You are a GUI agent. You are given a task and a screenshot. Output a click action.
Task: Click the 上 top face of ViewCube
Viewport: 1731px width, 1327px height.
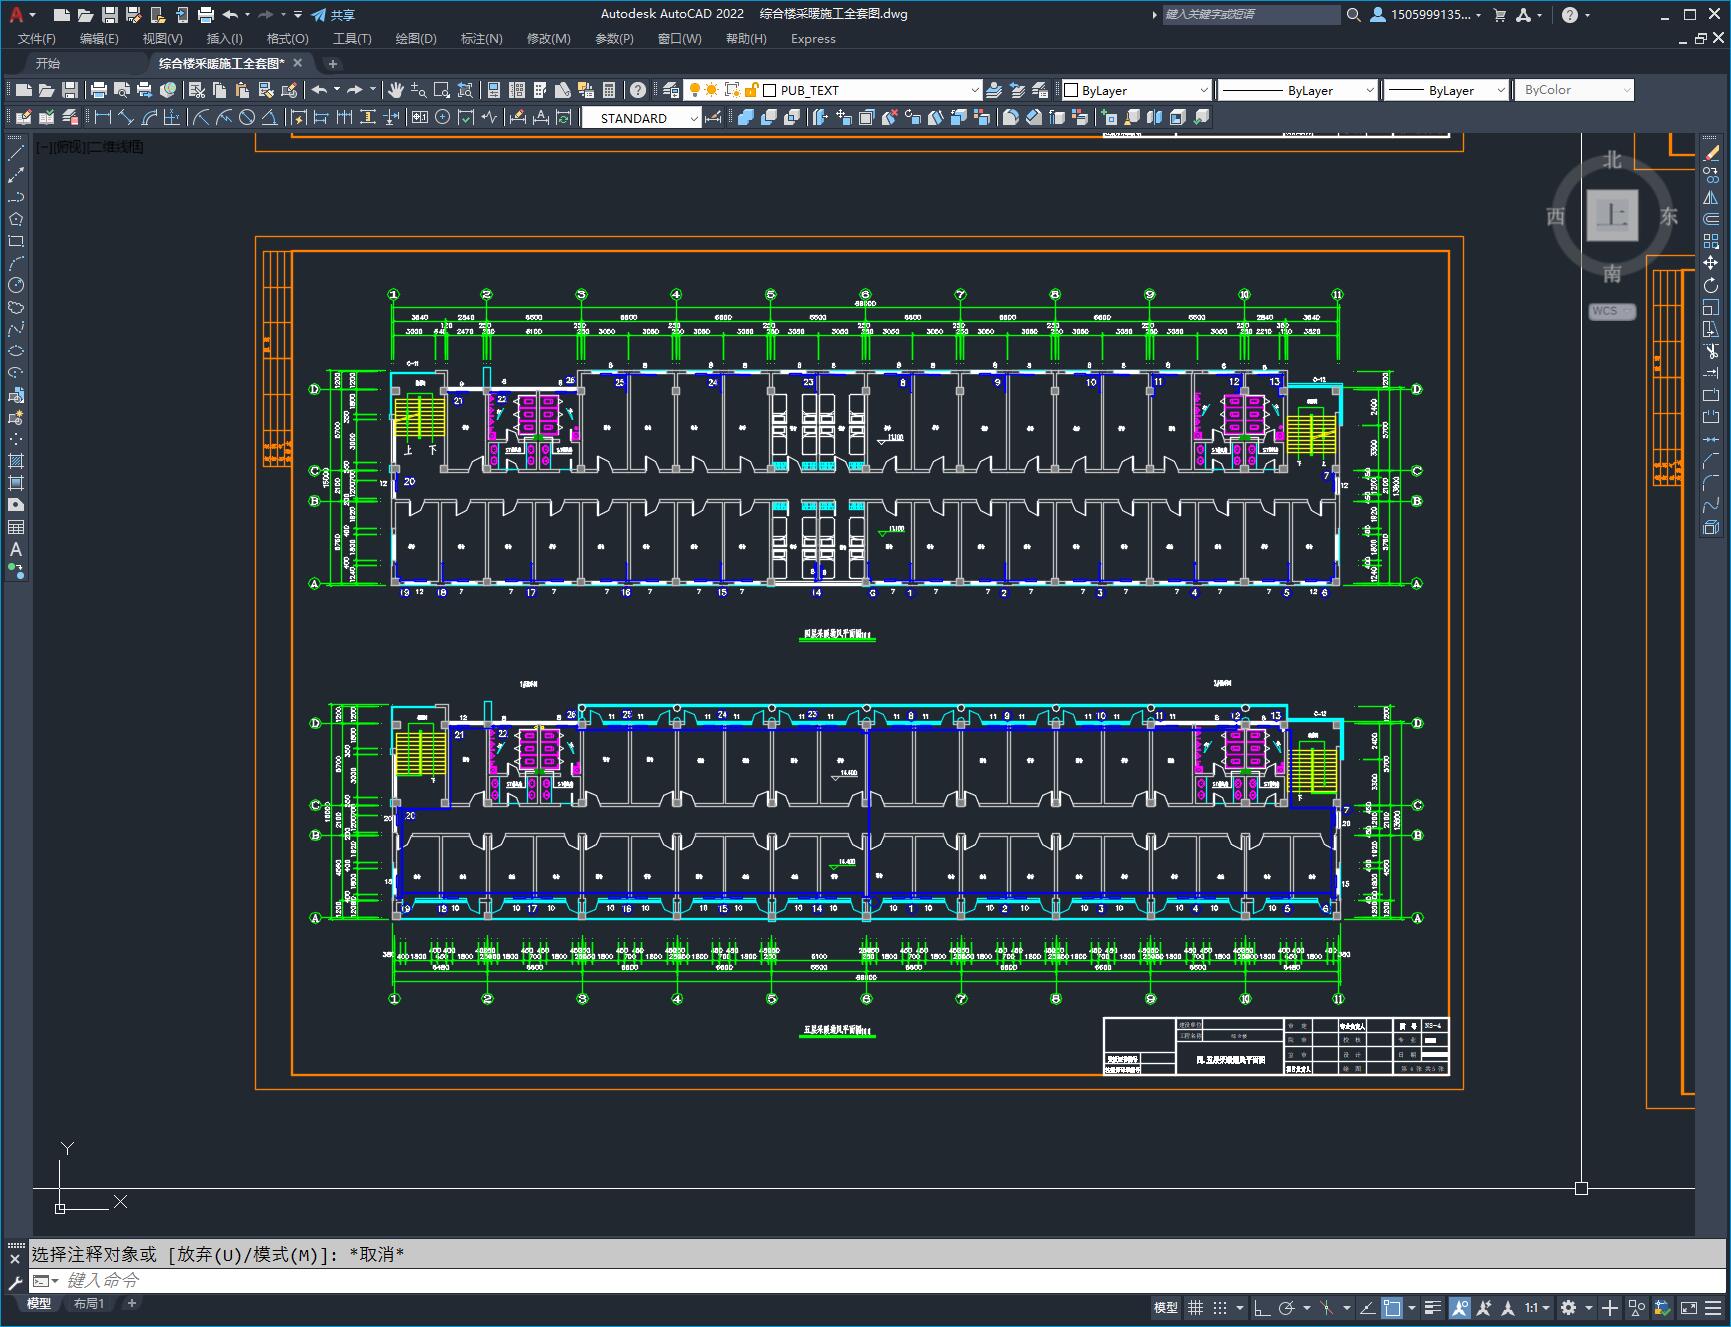pos(1612,215)
